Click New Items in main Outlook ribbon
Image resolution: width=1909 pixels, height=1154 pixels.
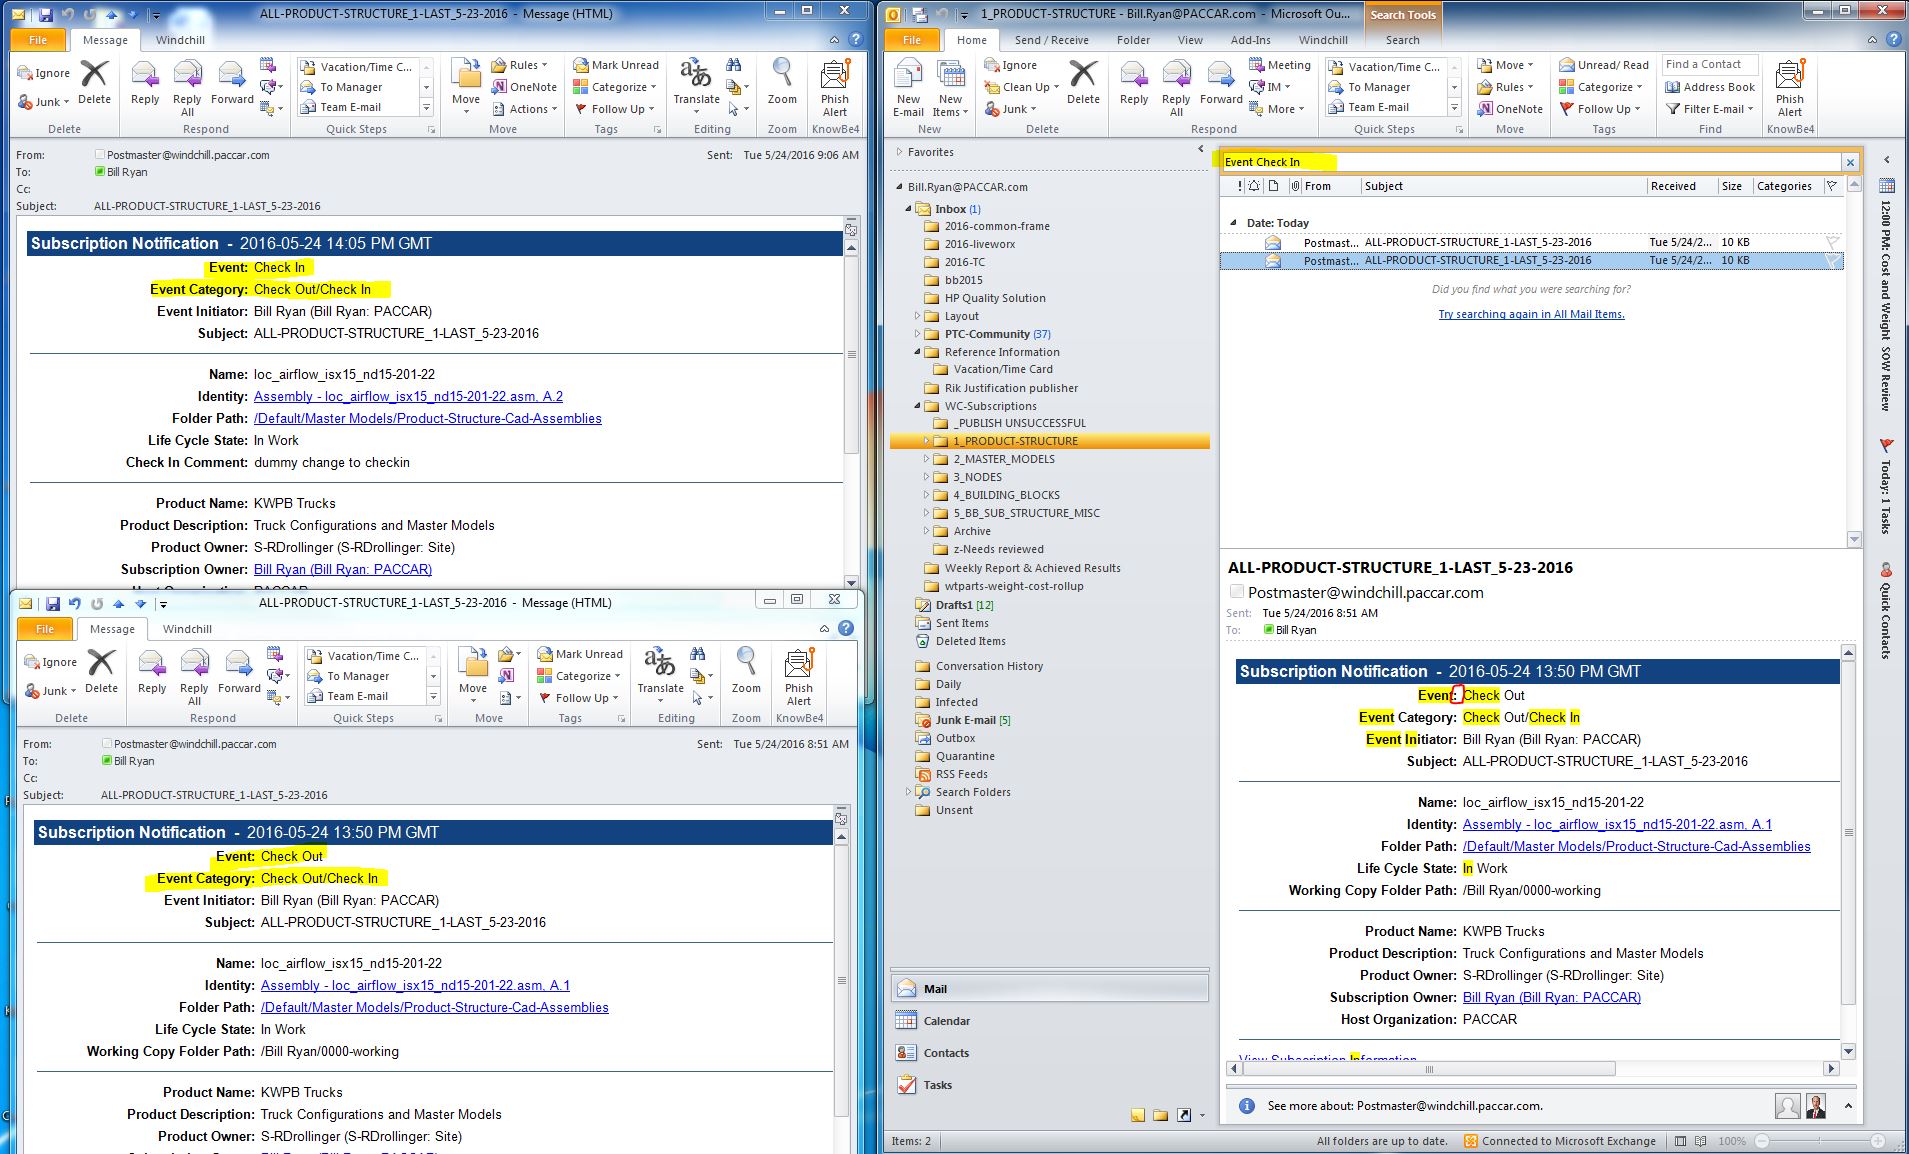point(950,88)
